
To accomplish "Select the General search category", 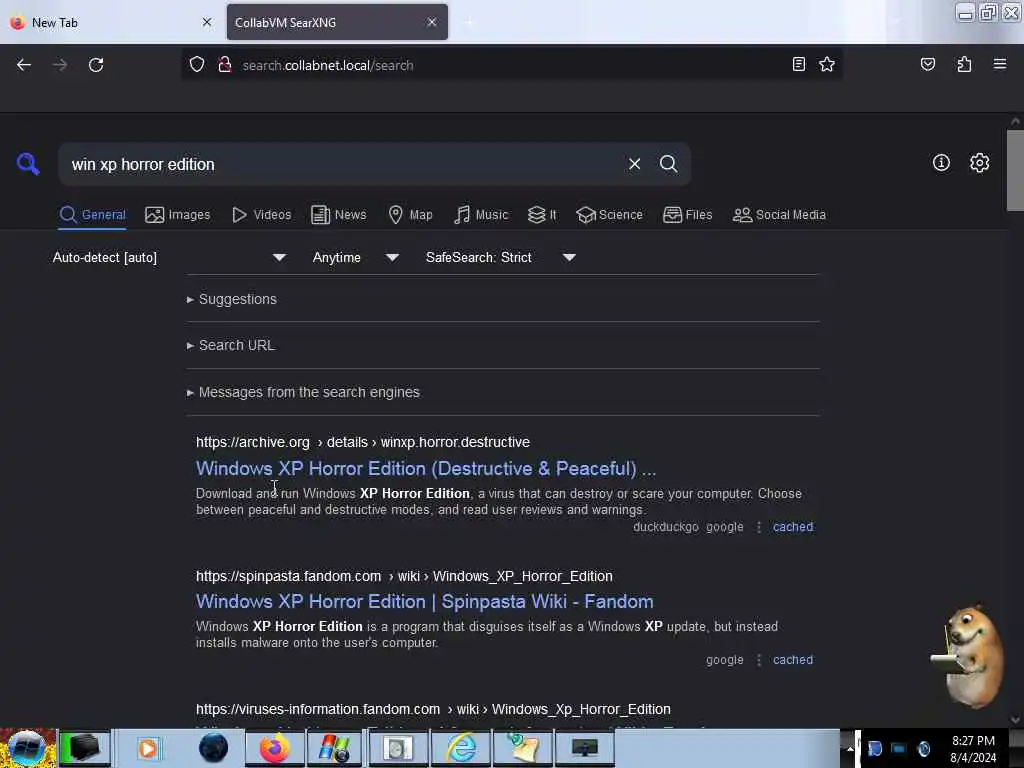I will pos(92,215).
